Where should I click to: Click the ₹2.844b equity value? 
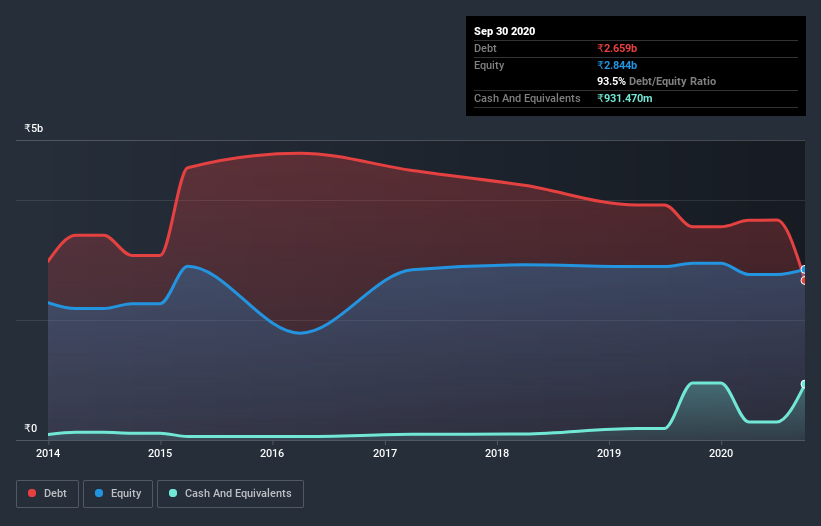click(x=617, y=65)
